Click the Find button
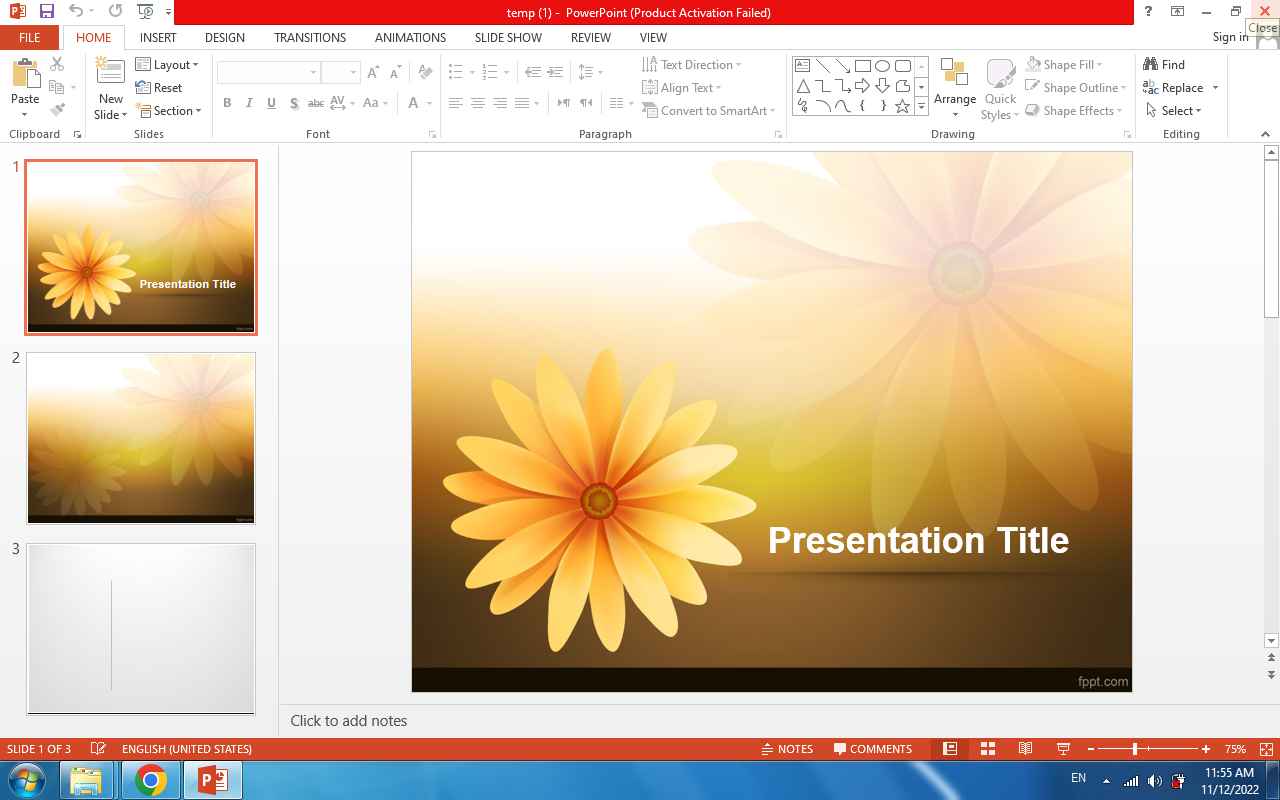 [x=1165, y=65]
